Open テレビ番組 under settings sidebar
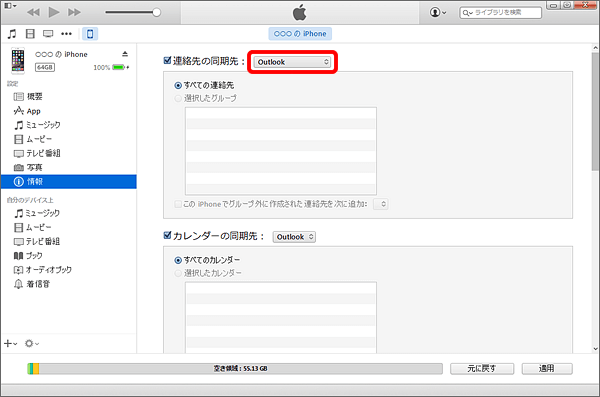This screenshot has width=600, height=397. [37, 153]
